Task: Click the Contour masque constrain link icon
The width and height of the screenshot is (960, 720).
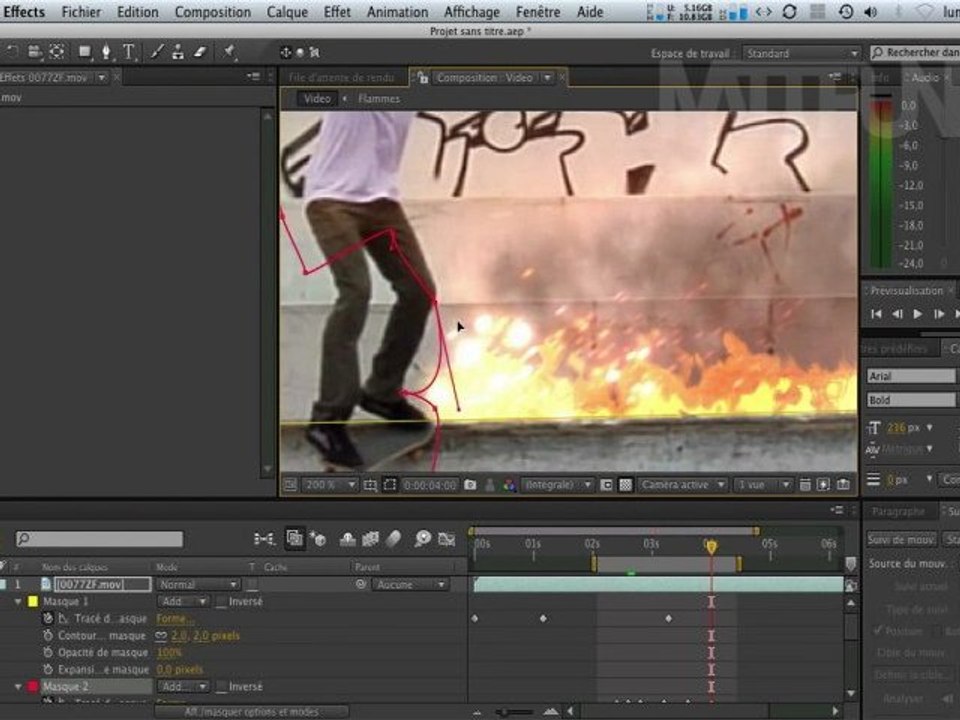Action: tap(161, 636)
